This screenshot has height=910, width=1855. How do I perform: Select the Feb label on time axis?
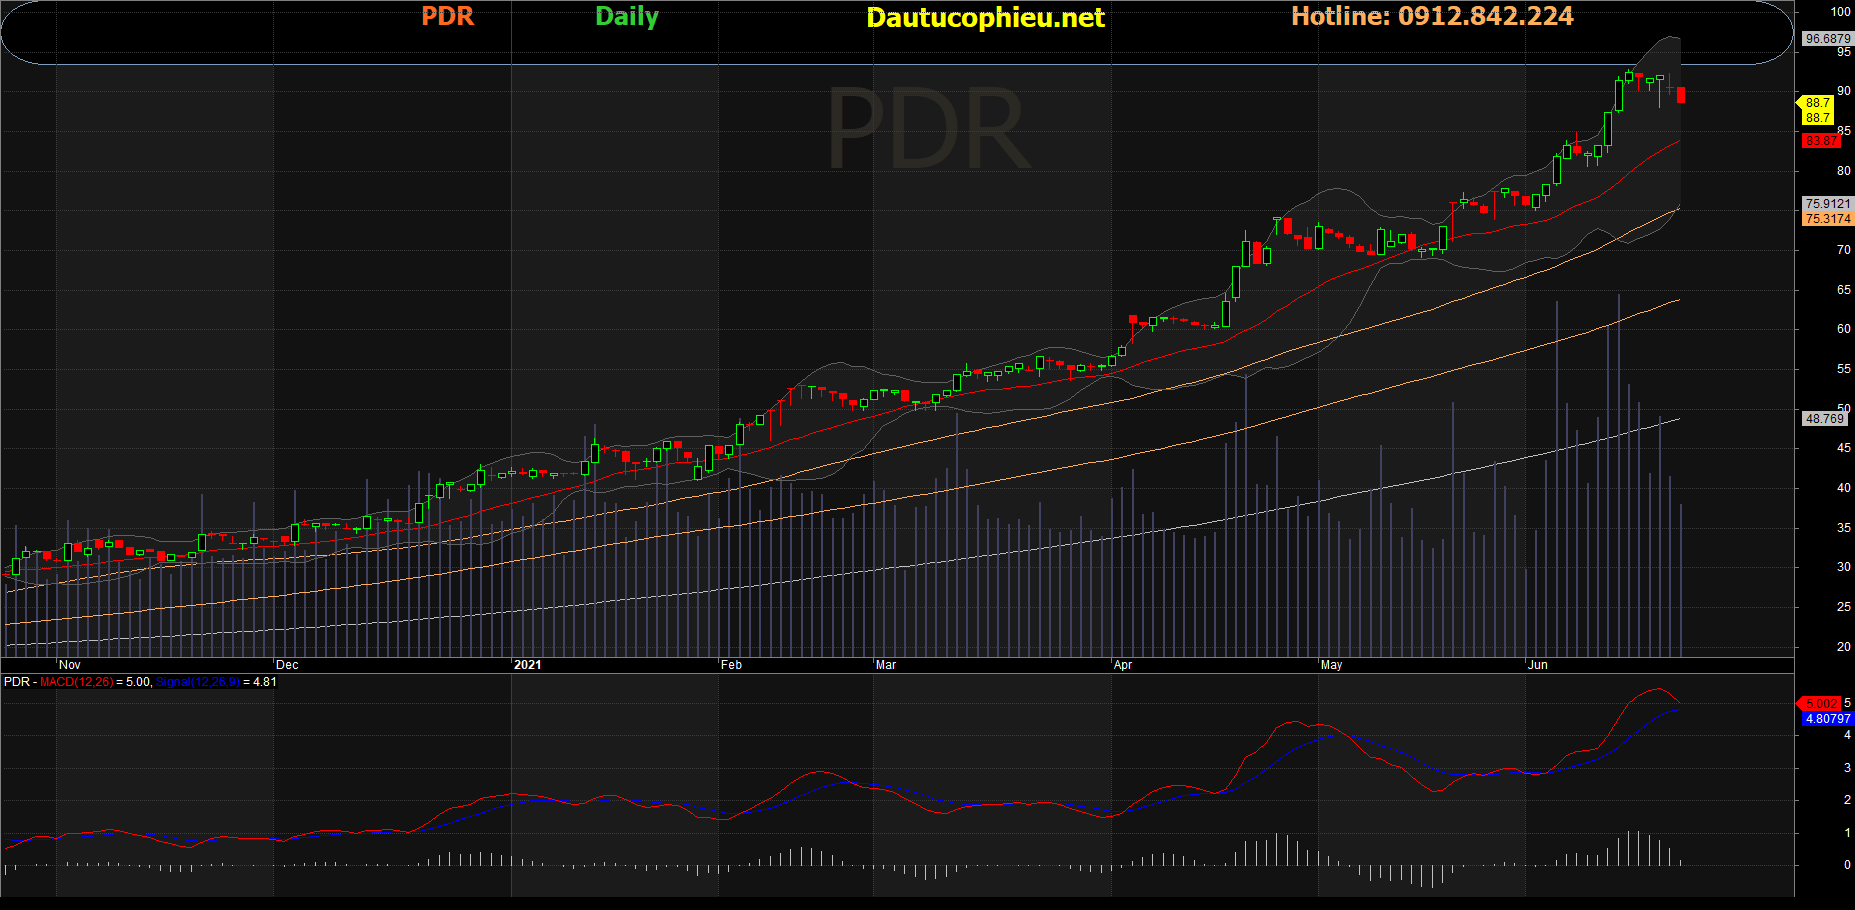coord(732,665)
